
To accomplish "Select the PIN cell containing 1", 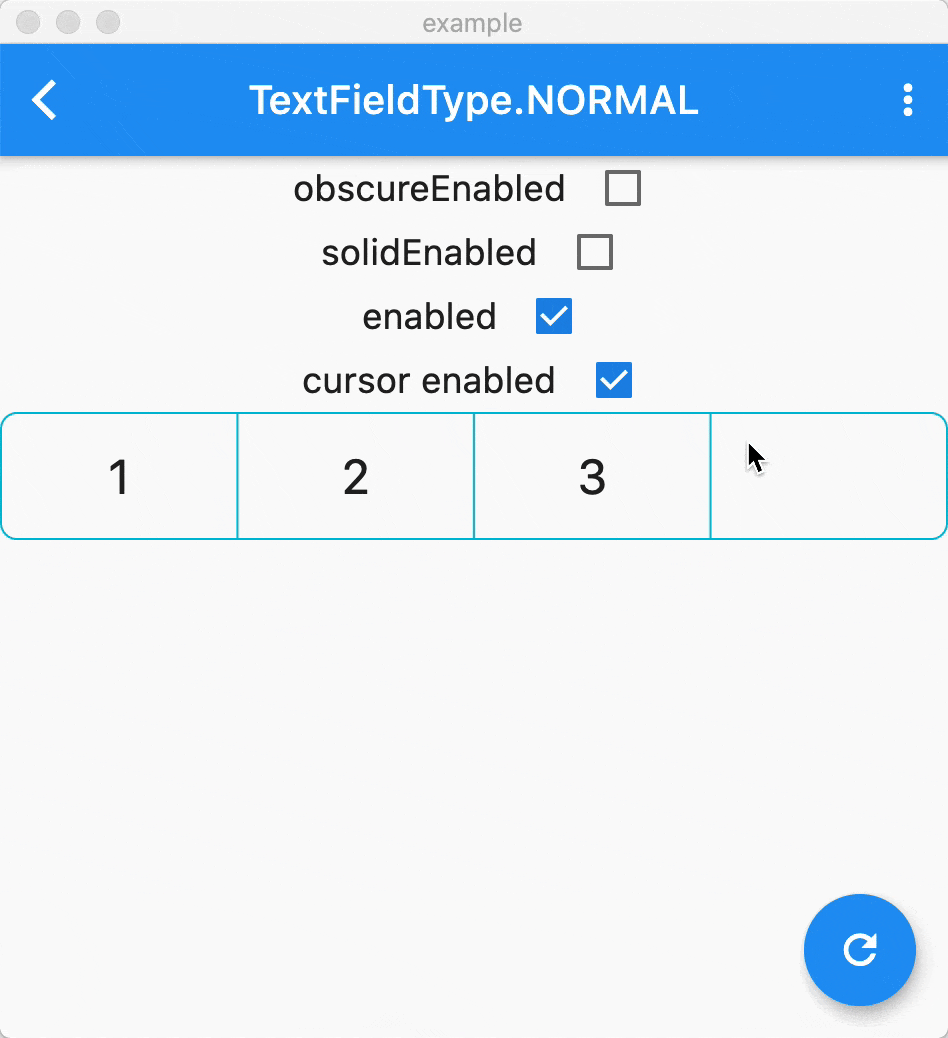I will (119, 476).
